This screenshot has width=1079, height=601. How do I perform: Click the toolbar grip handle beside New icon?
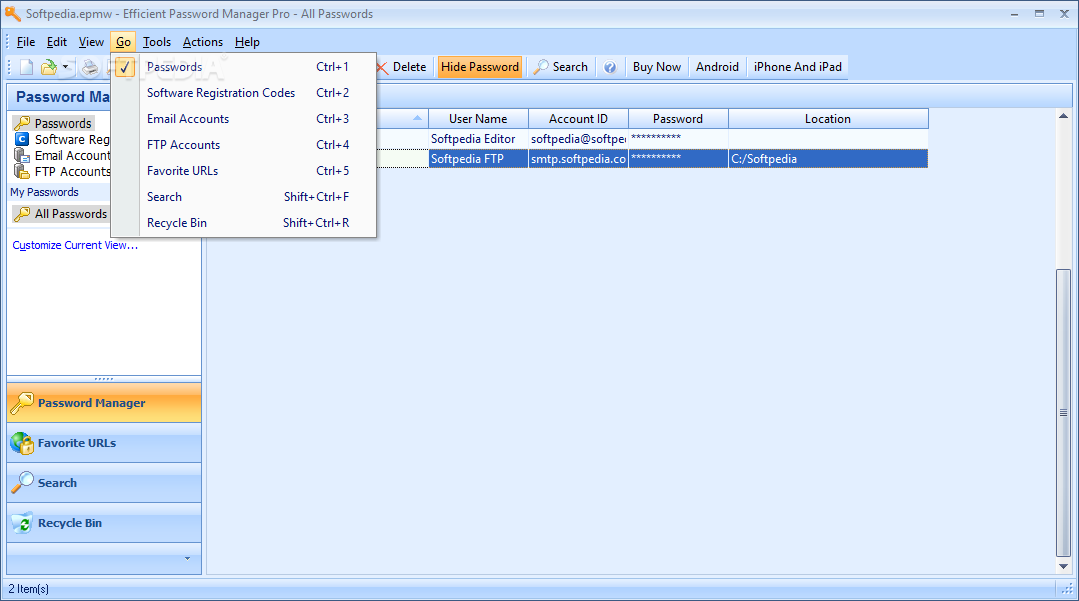9,67
